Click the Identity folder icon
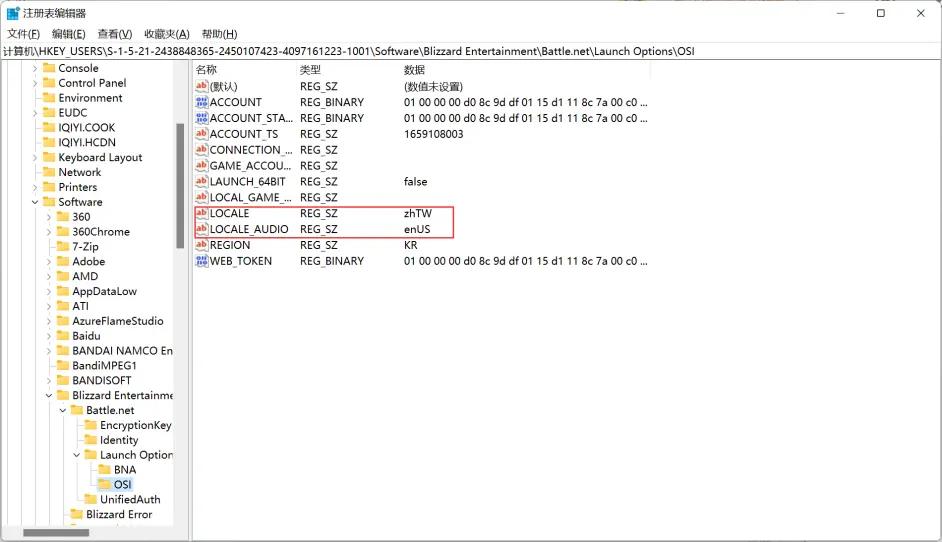Screen dimensions: 942x542 (x=90, y=440)
